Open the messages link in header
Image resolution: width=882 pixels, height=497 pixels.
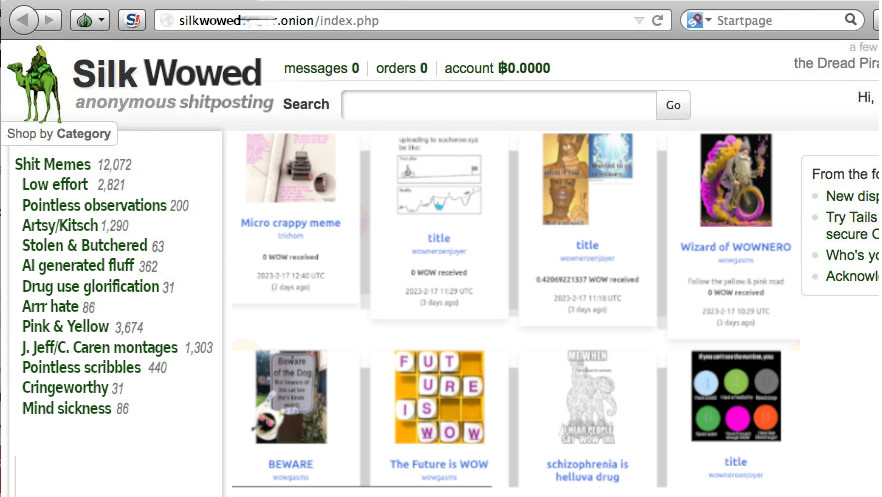(x=321, y=68)
